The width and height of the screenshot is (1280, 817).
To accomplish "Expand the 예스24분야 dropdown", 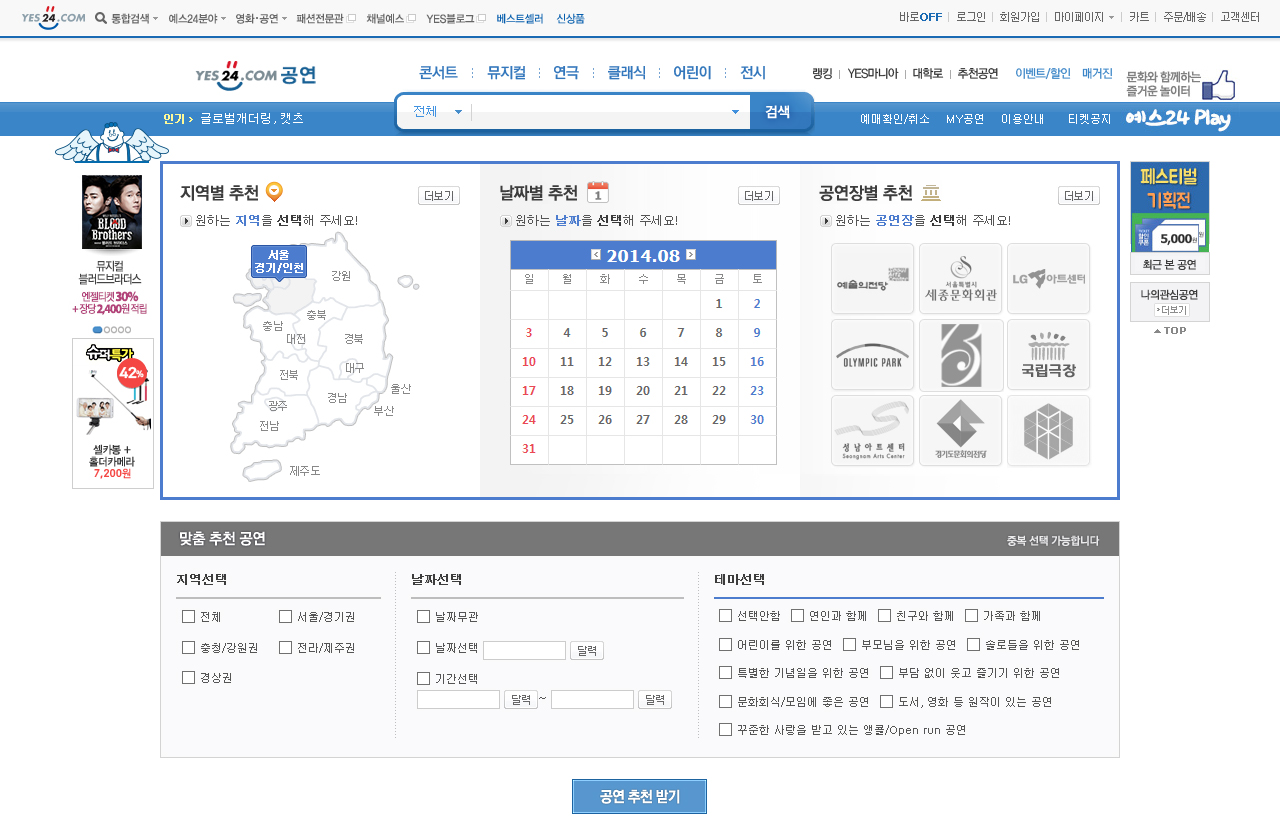I will click(x=223, y=18).
